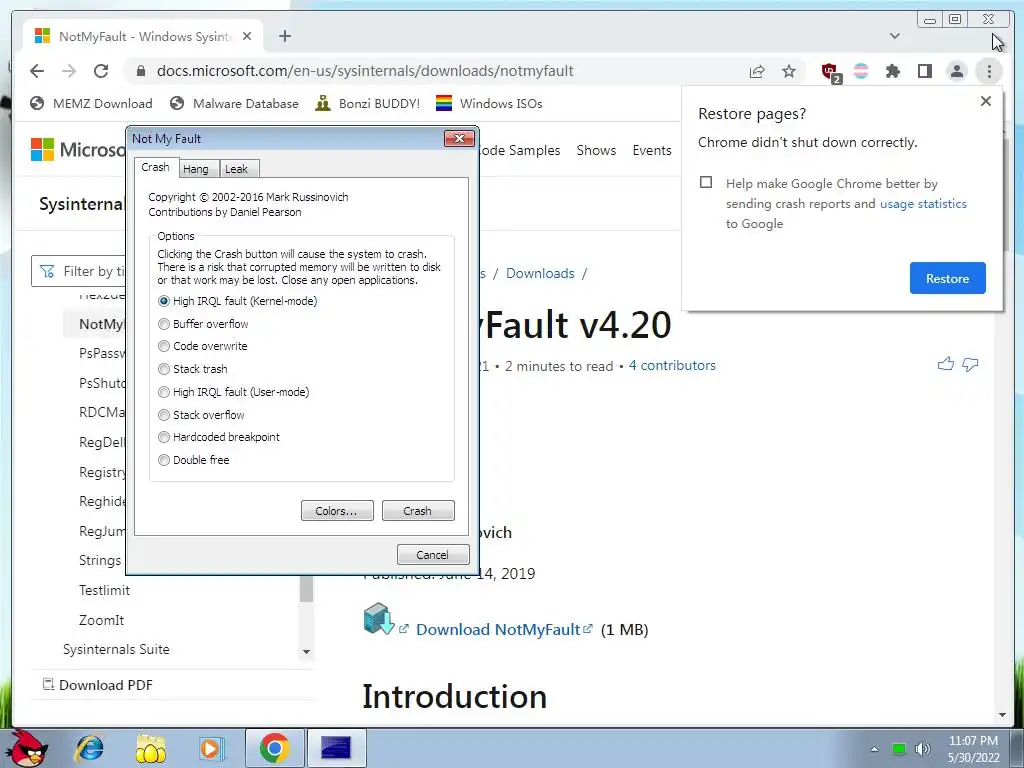Open the Extensions puzzle piece menu
The image size is (1024, 768).
click(893, 71)
